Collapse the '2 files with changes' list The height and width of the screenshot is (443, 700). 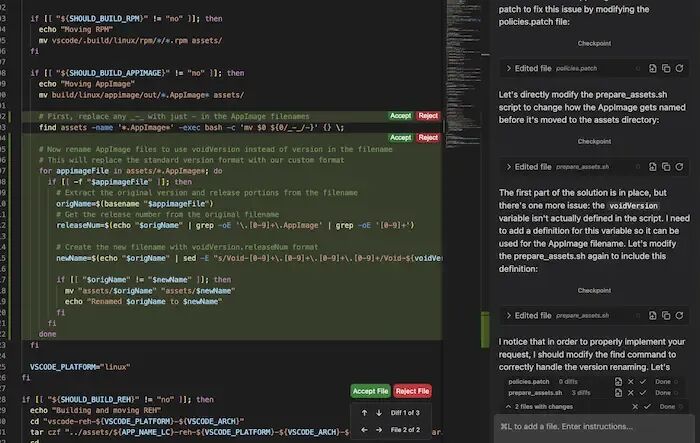coord(508,407)
